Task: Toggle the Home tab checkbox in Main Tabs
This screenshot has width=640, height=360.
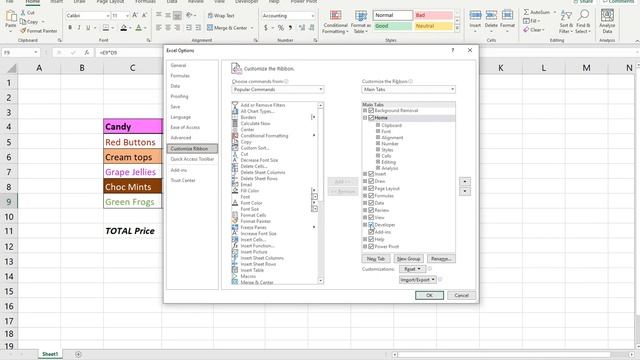Action: (371, 118)
